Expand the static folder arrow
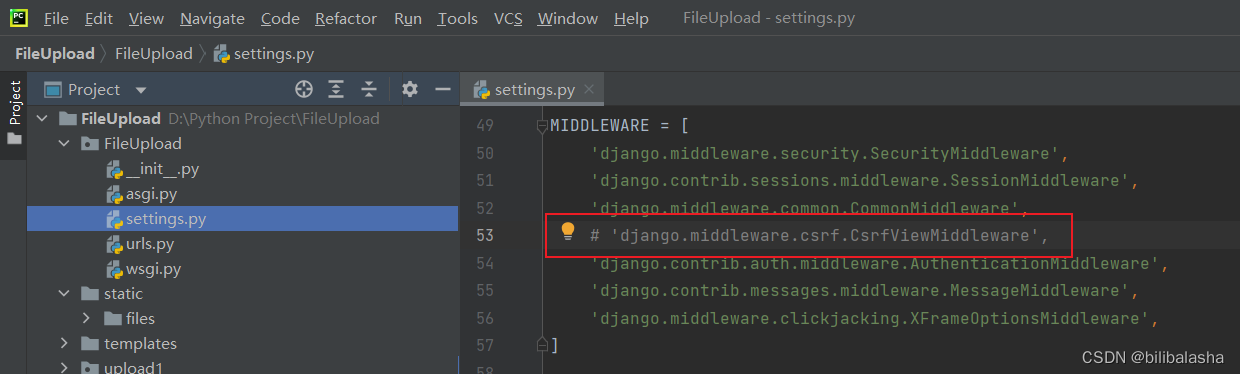 click(x=65, y=294)
